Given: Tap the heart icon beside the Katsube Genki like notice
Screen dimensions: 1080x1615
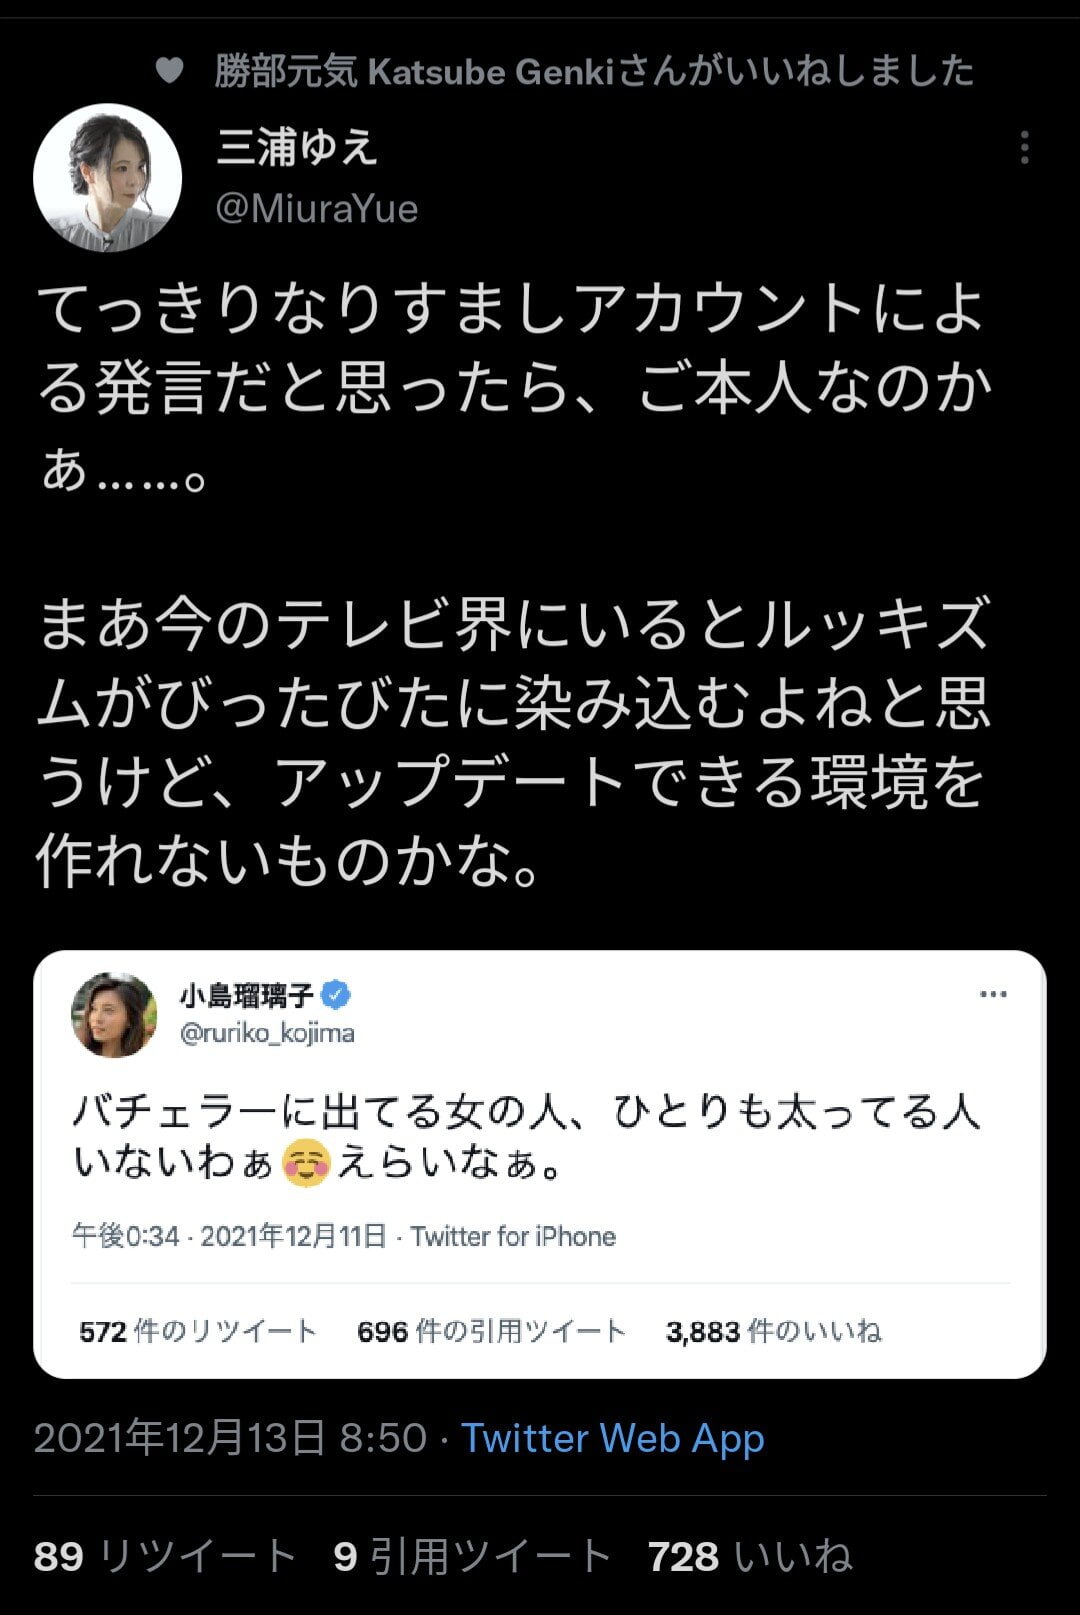Looking at the screenshot, I should coord(170,71).
